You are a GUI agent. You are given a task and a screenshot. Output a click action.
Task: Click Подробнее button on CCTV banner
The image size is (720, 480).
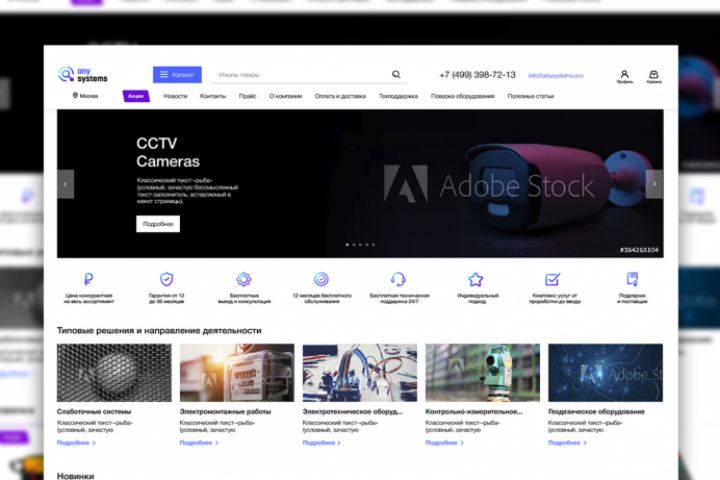click(x=158, y=224)
